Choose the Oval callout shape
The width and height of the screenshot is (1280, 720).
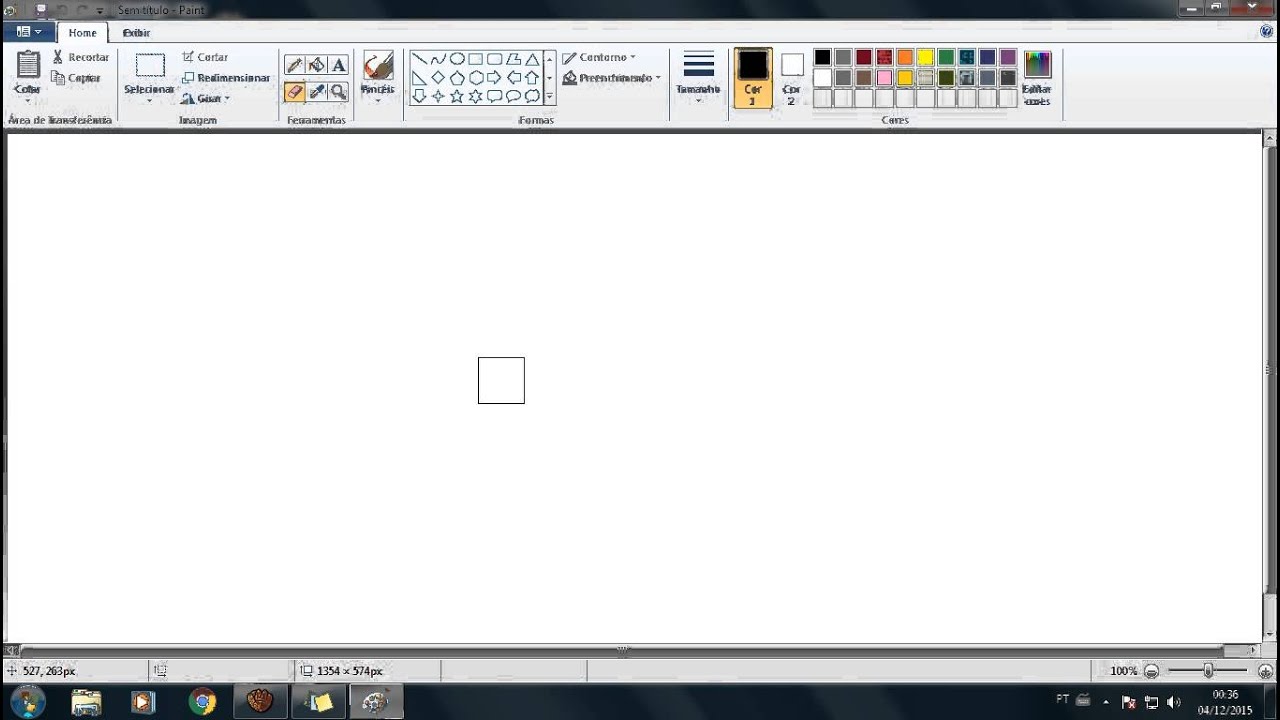[x=514, y=97]
